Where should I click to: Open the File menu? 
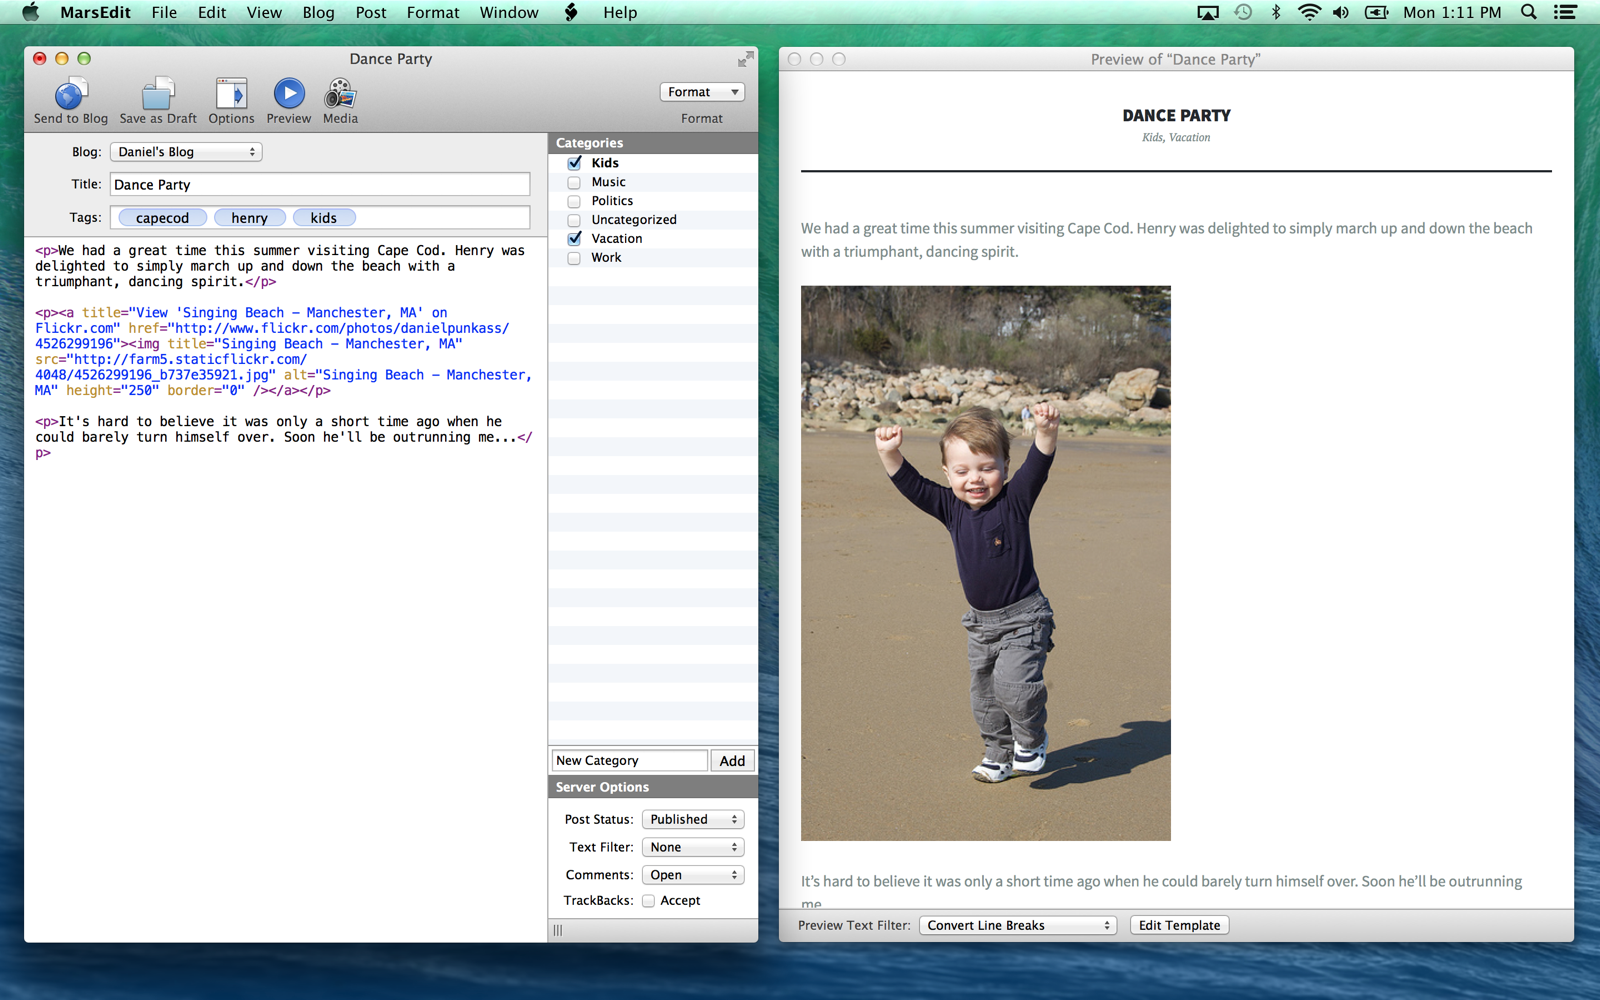[164, 12]
